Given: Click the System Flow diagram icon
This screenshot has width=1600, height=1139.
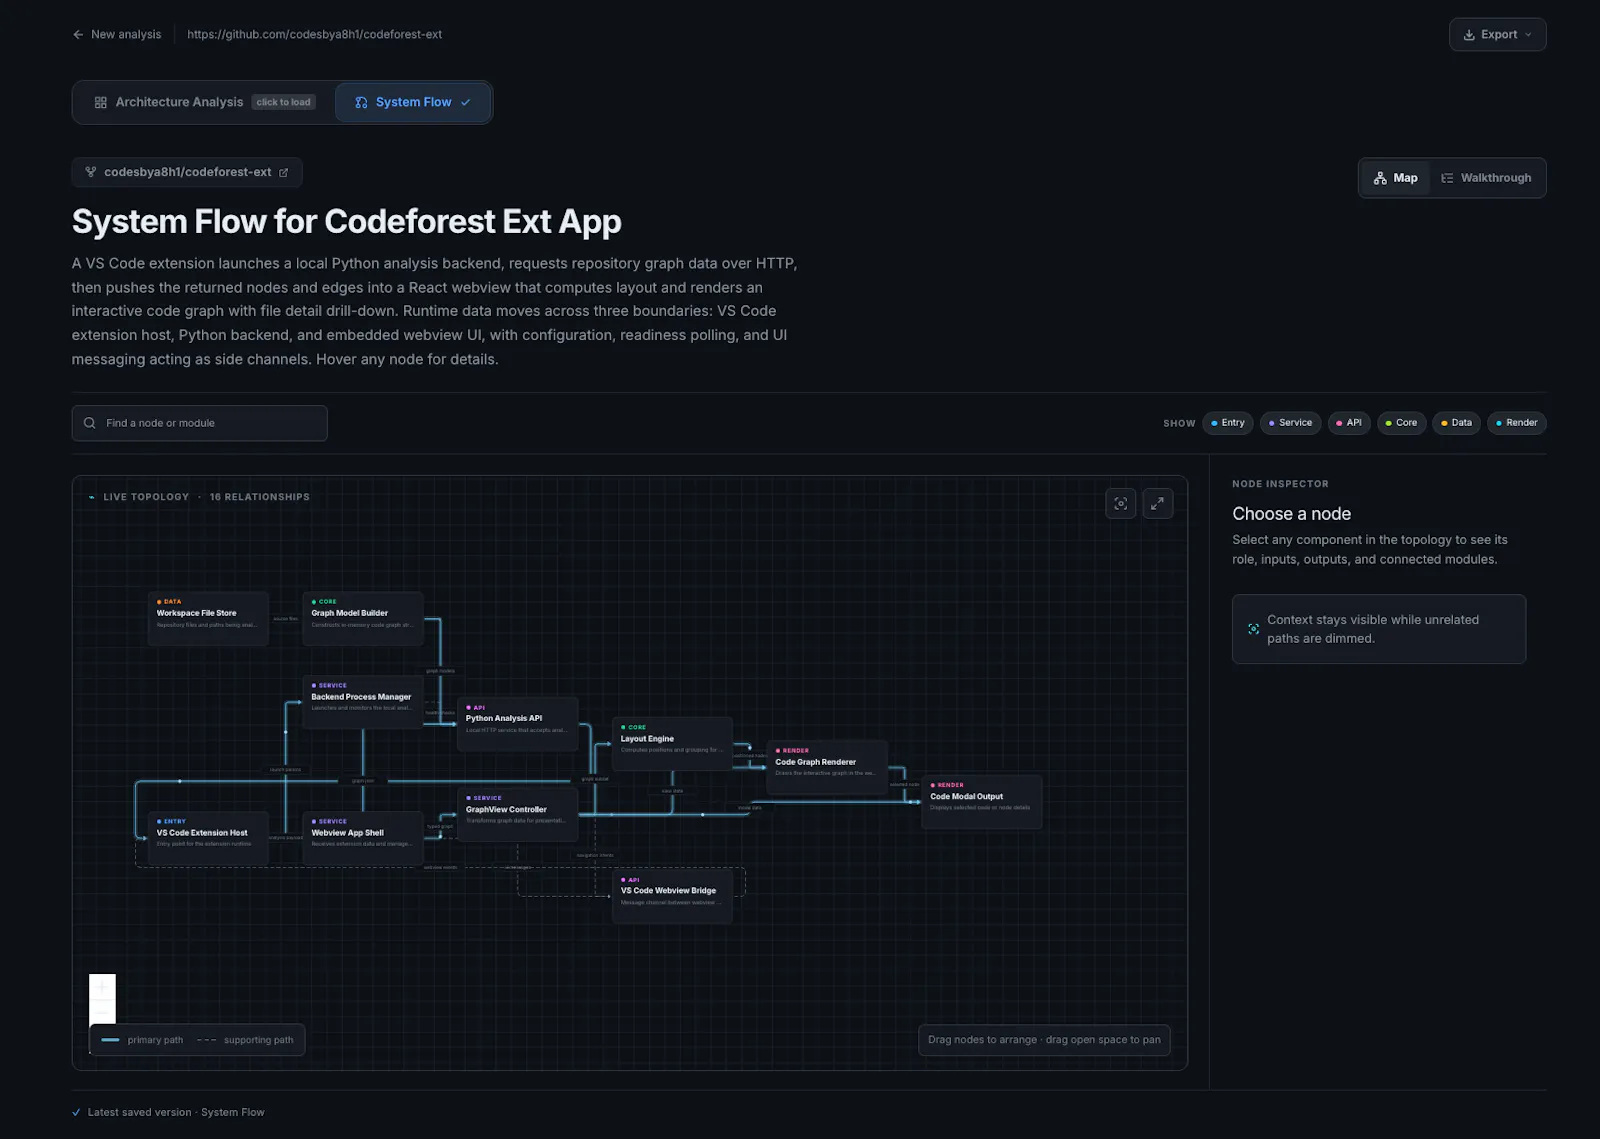Looking at the screenshot, I should point(361,102).
